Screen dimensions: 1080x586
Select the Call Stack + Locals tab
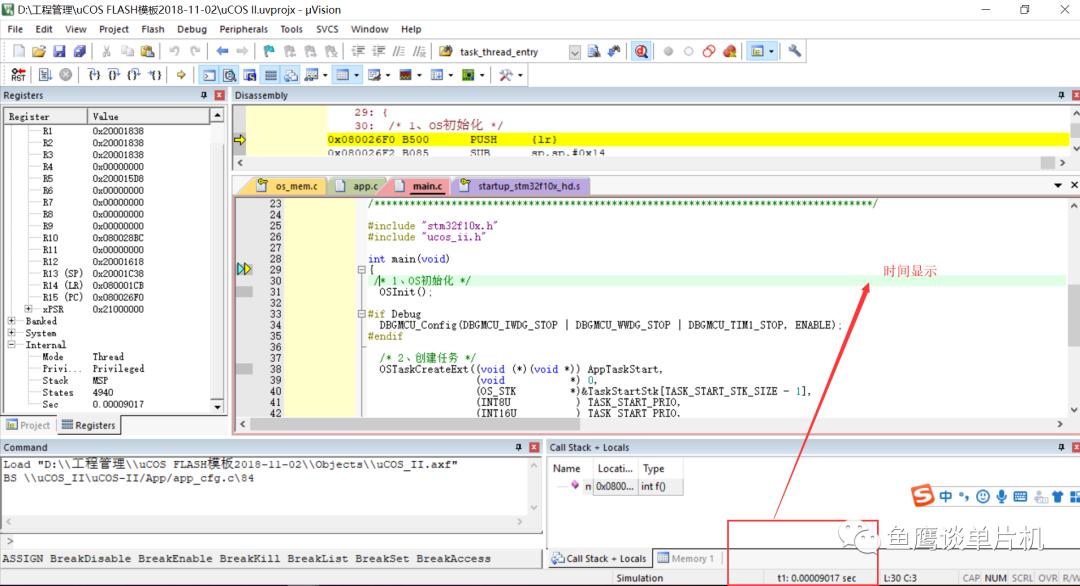[599, 558]
